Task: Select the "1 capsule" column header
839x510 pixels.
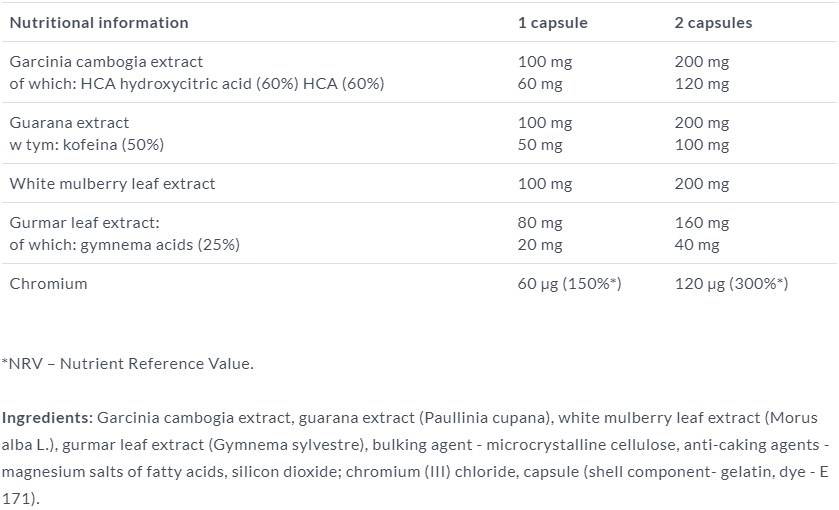Action: (552, 22)
